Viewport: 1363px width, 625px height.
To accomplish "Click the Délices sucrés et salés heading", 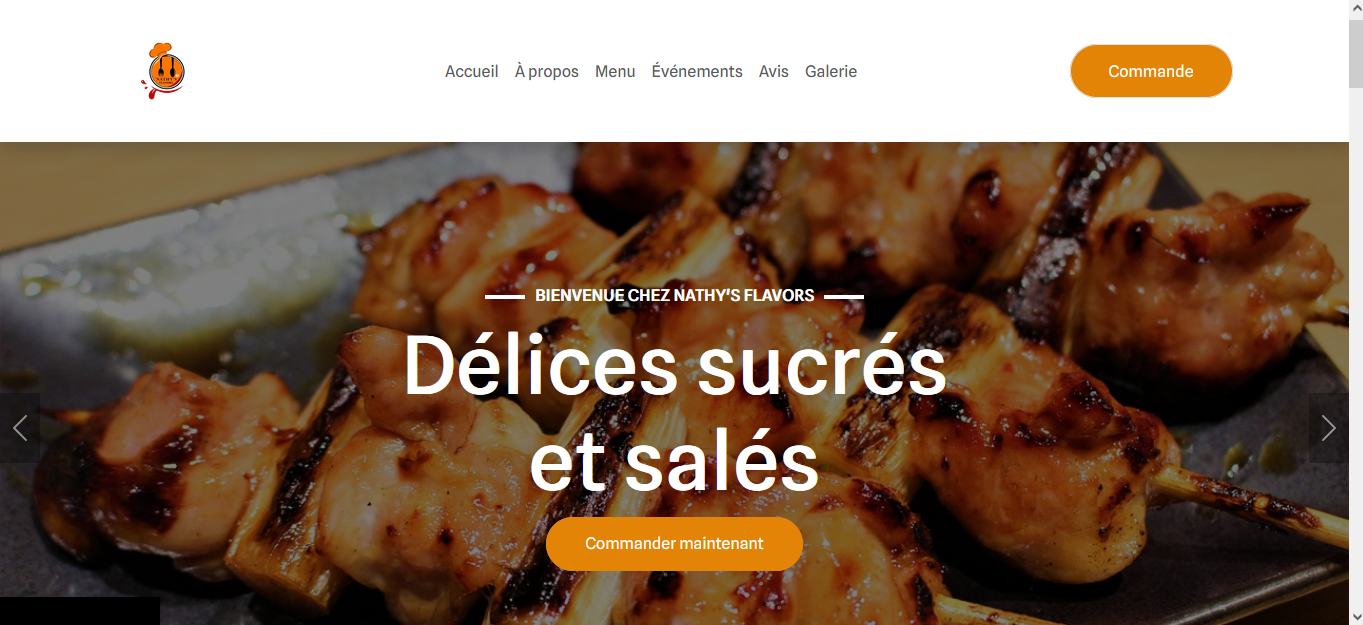I will point(674,412).
